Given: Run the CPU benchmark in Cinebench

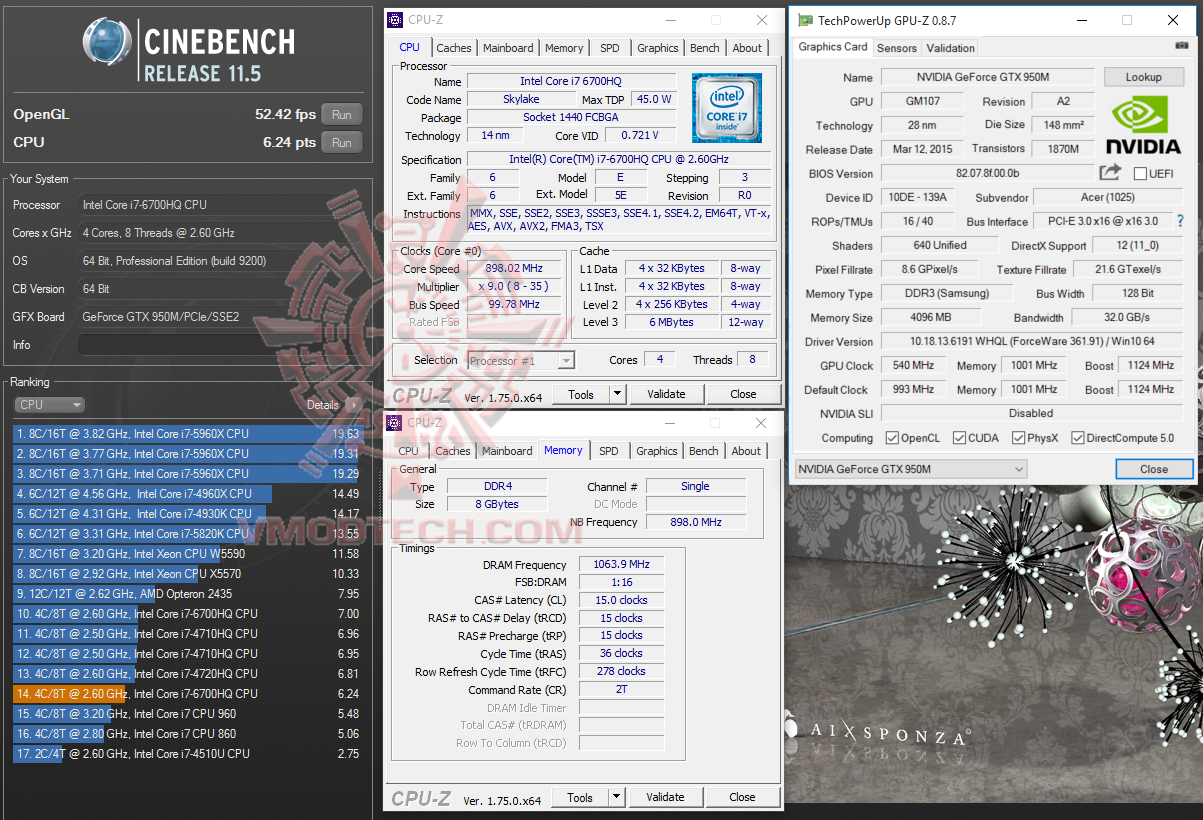Looking at the screenshot, I should tap(342, 143).
